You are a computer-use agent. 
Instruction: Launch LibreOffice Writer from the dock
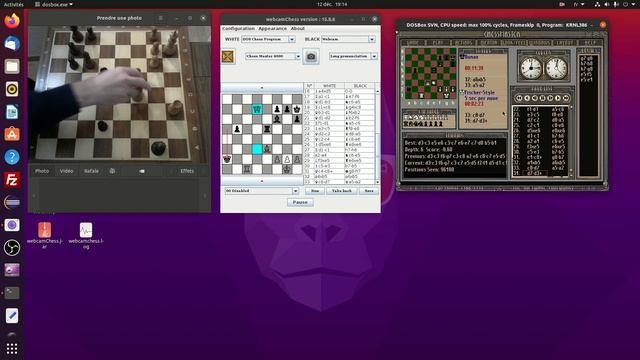click(x=12, y=111)
